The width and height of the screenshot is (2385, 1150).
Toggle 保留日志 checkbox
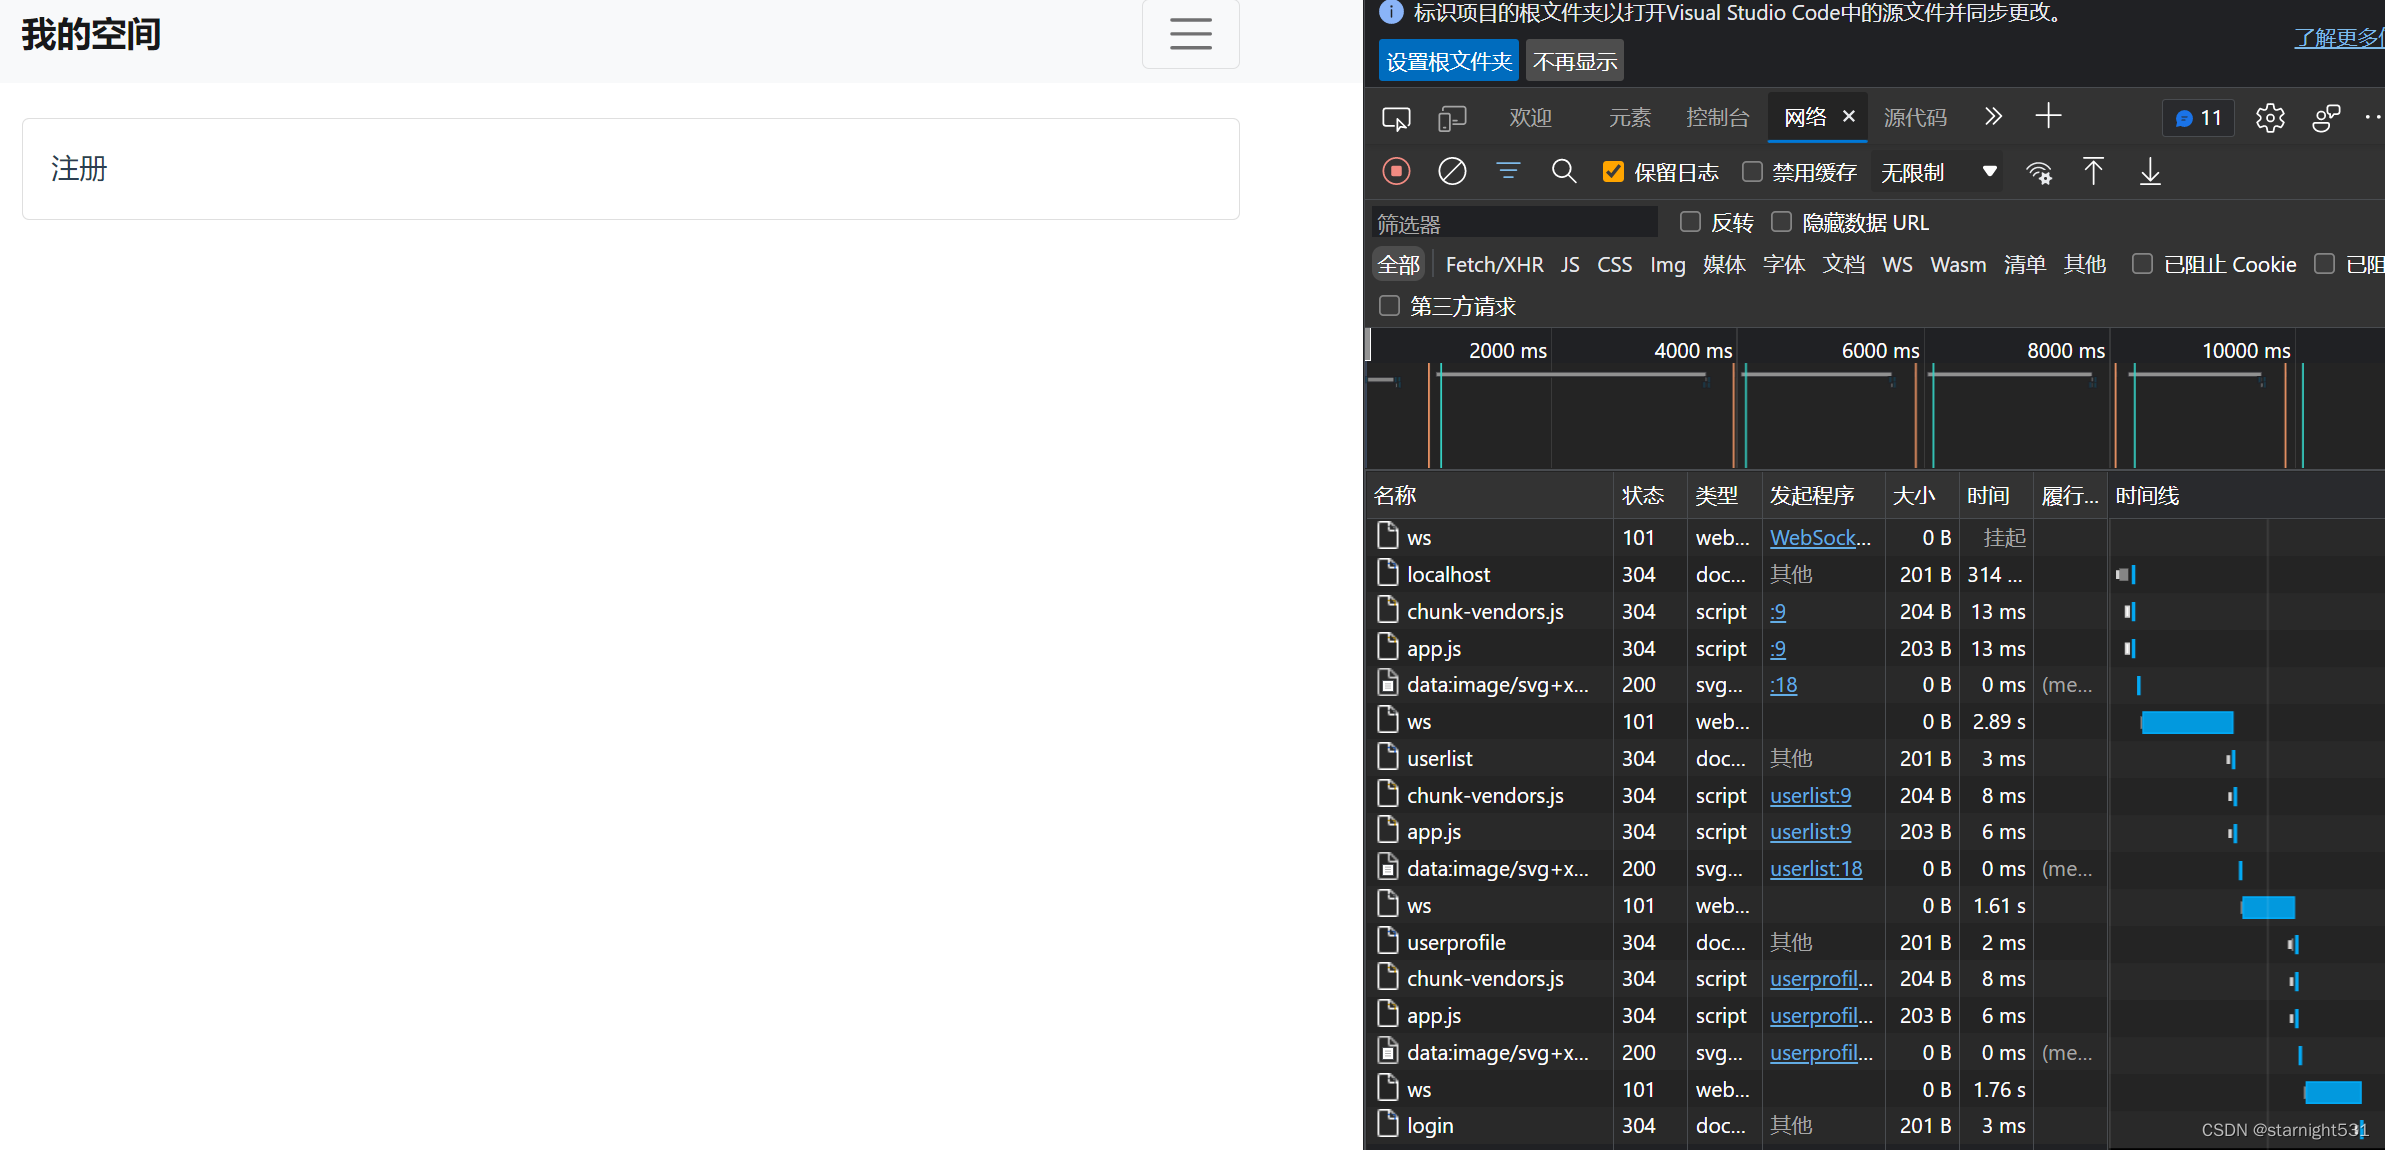click(1613, 172)
